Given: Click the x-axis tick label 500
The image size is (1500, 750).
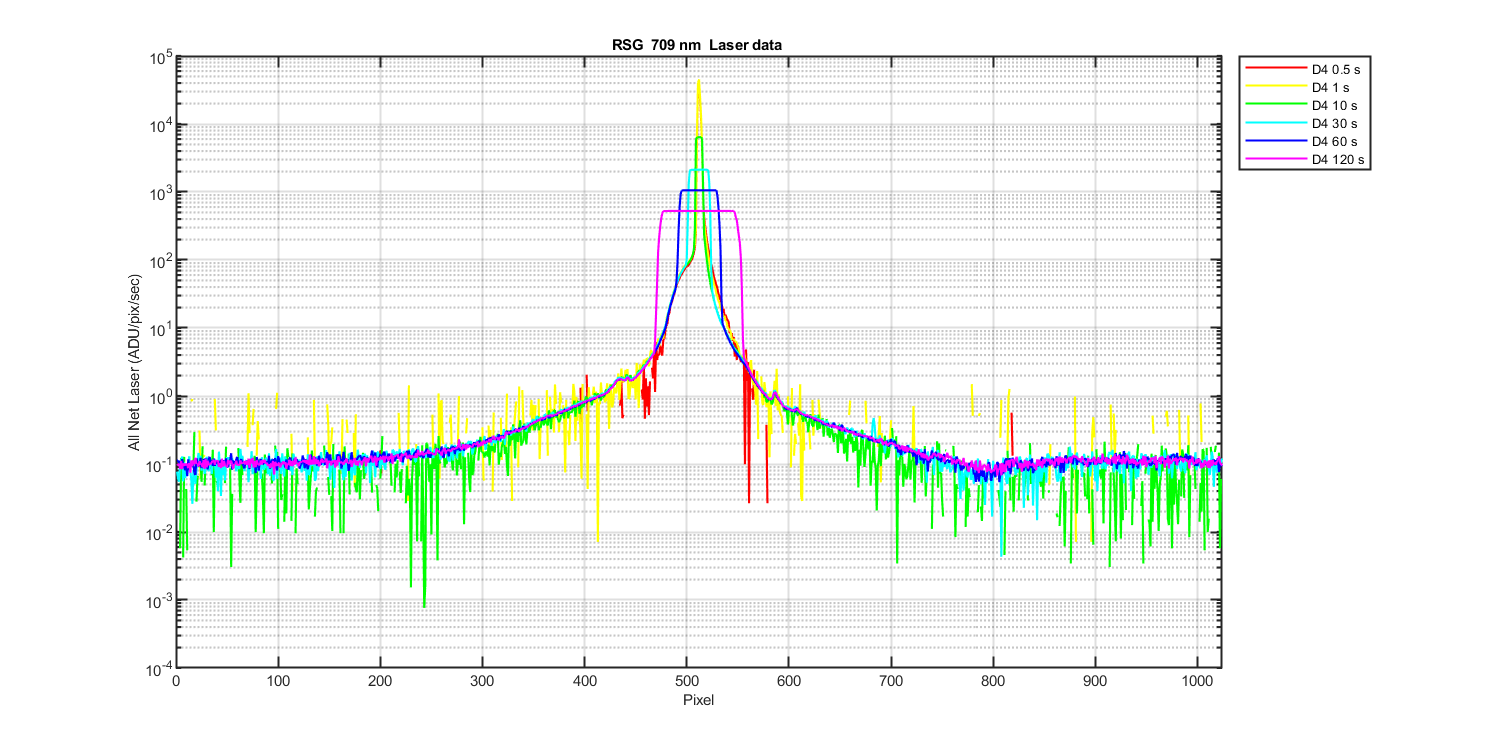Looking at the screenshot, I should point(687,682).
